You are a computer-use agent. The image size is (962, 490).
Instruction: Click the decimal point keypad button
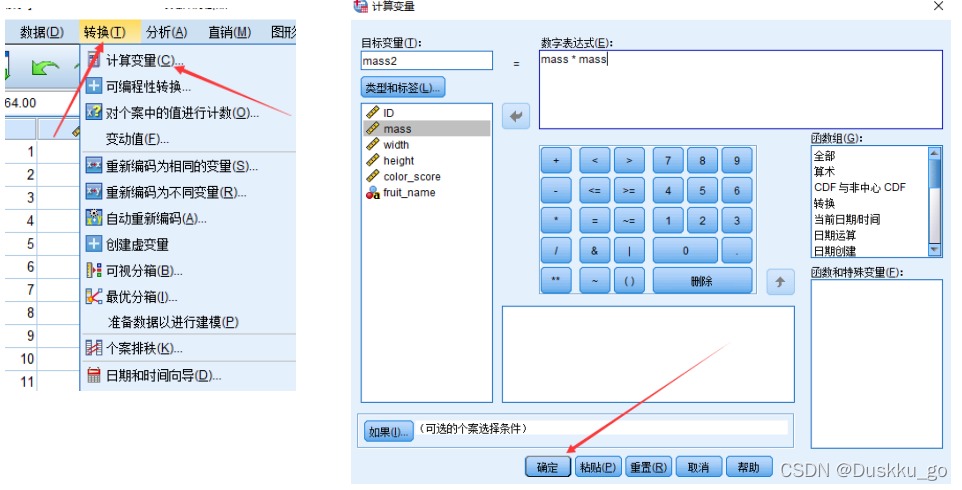point(737,250)
